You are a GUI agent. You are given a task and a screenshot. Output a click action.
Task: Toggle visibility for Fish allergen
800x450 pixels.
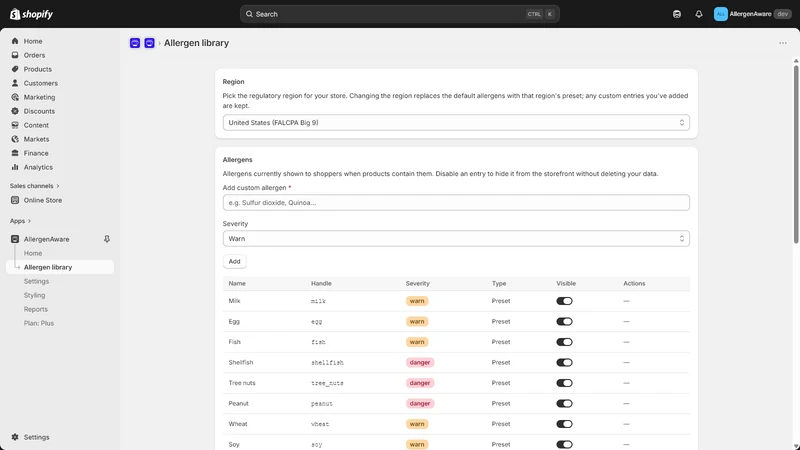click(564, 342)
